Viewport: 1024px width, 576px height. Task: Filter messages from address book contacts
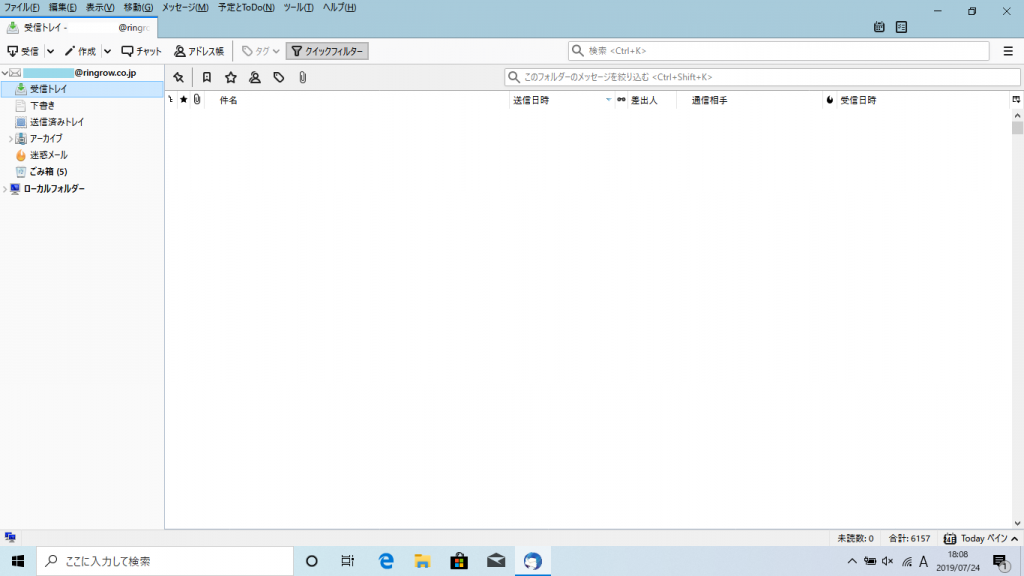point(256,76)
